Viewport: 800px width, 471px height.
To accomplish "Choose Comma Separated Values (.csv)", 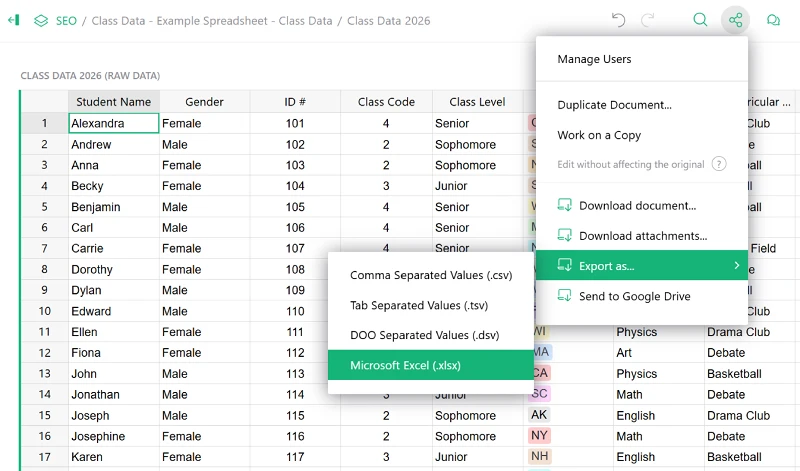I will click(x=417, y=275).
